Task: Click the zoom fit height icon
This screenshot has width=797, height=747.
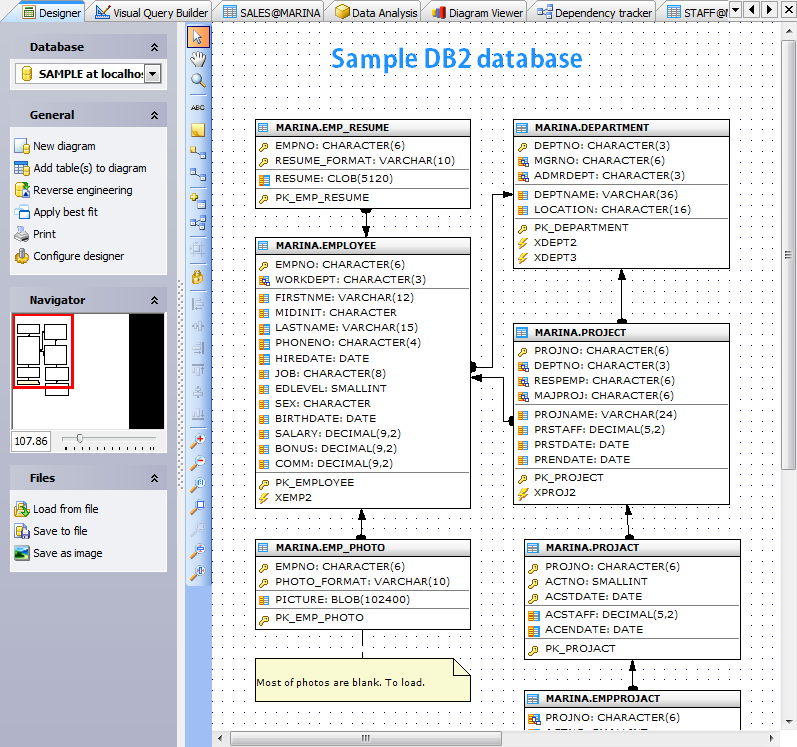Action: (198, 551)
